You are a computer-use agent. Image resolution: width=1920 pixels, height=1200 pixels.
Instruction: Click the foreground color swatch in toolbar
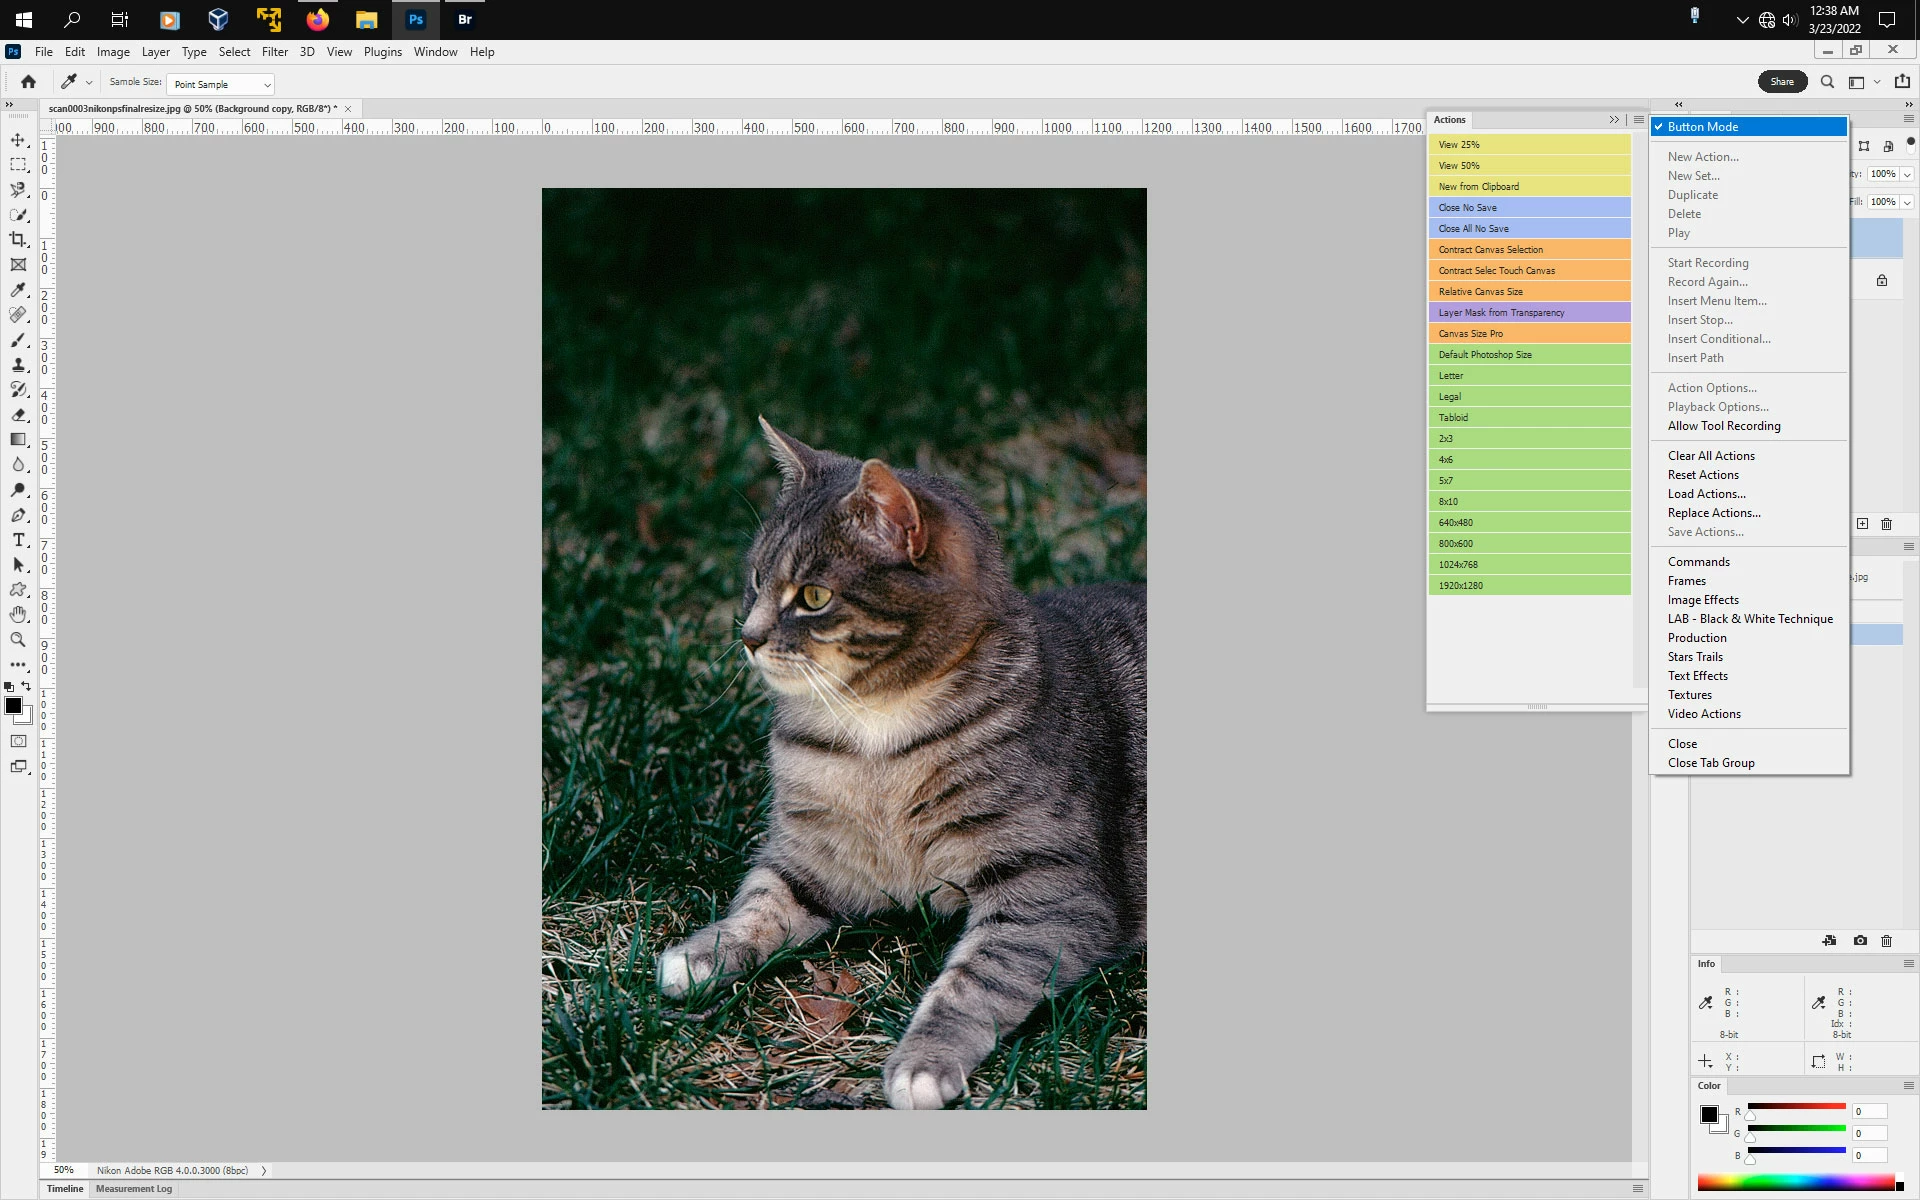pos(13,706)
